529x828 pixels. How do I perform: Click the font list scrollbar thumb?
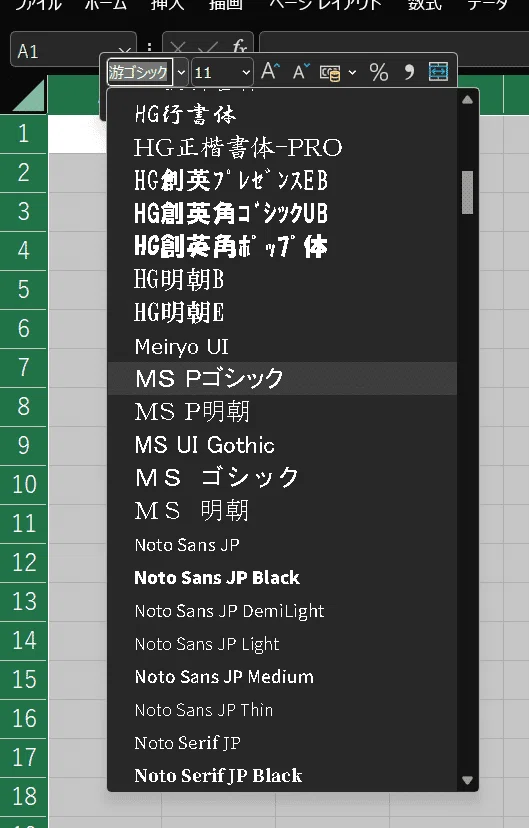click(x=467, y=192)
